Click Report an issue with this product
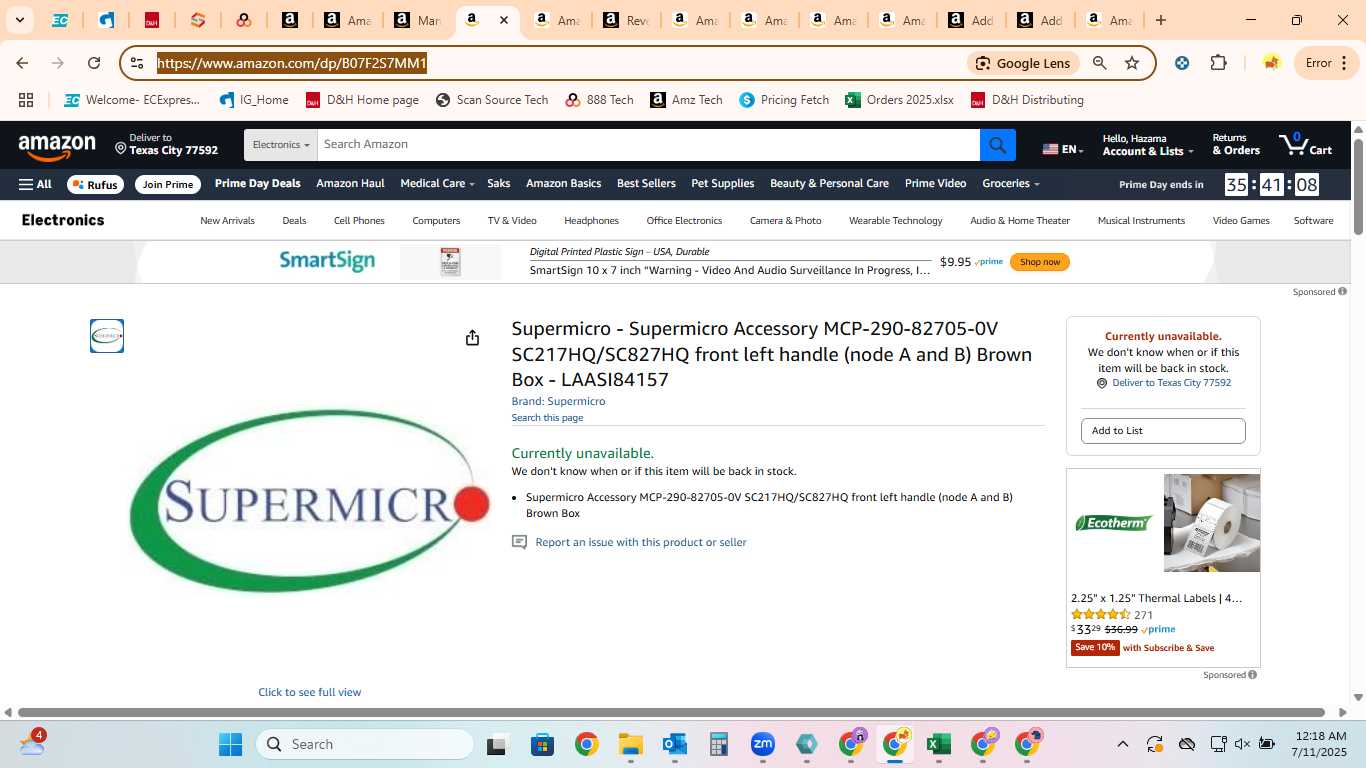The height and width of the screenshot is (768, 1366). [x=641, y=542]
